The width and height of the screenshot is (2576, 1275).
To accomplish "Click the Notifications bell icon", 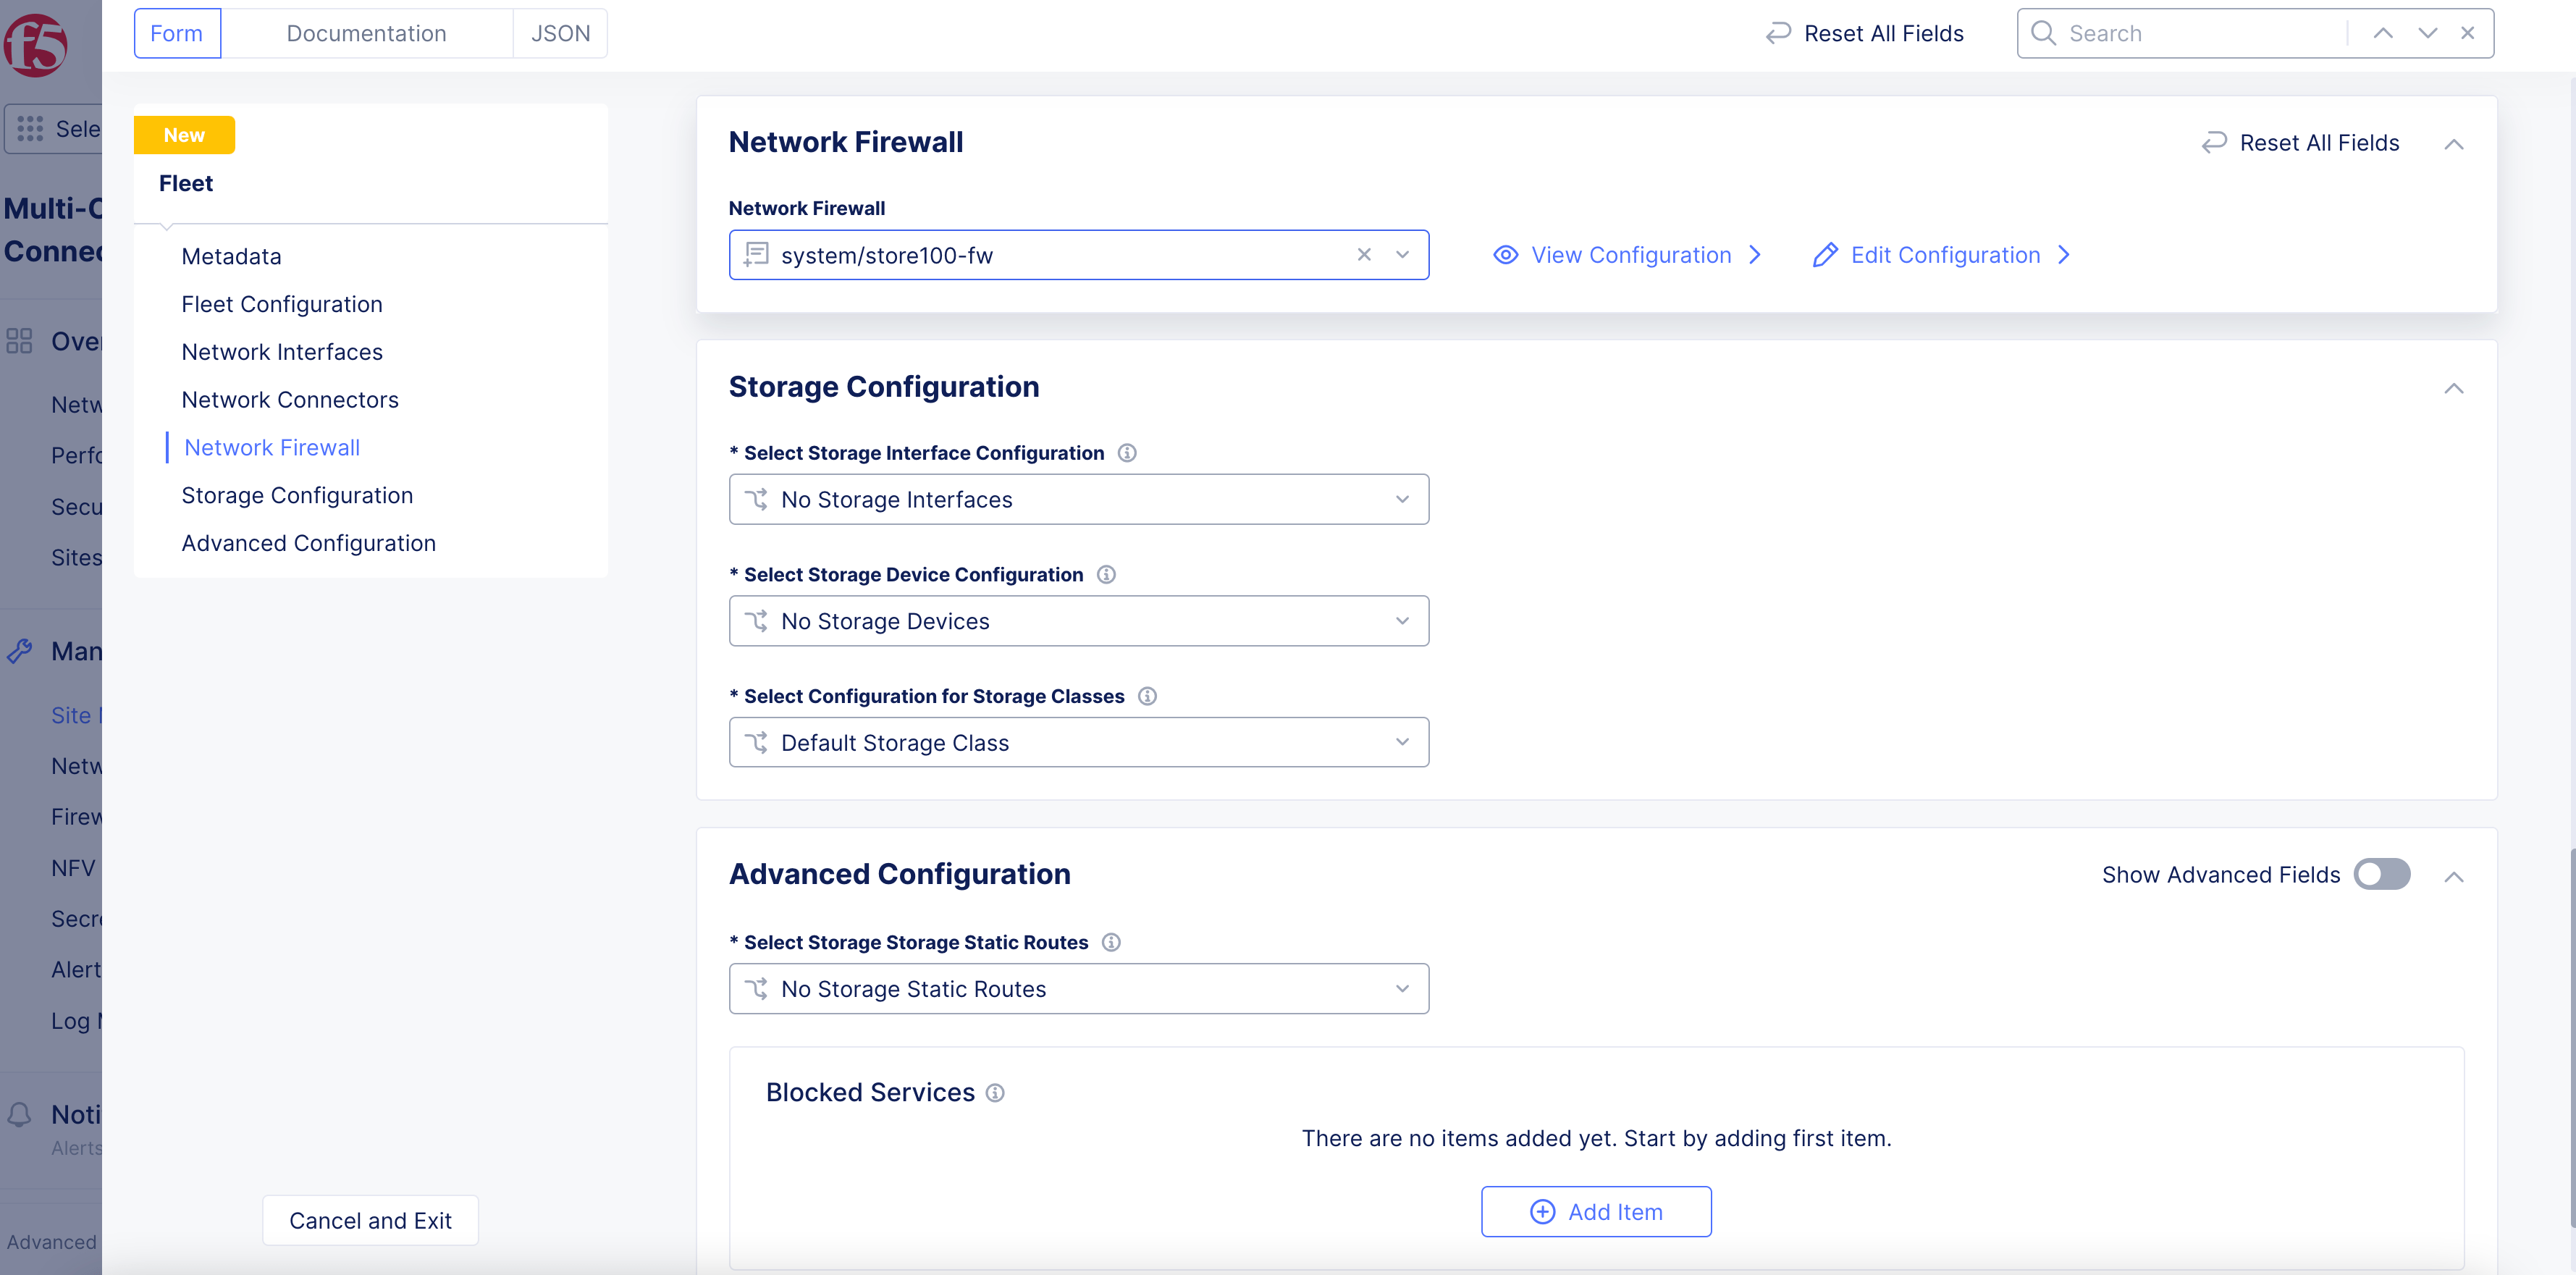I will pyautogui.click(x=20, y=1112).
